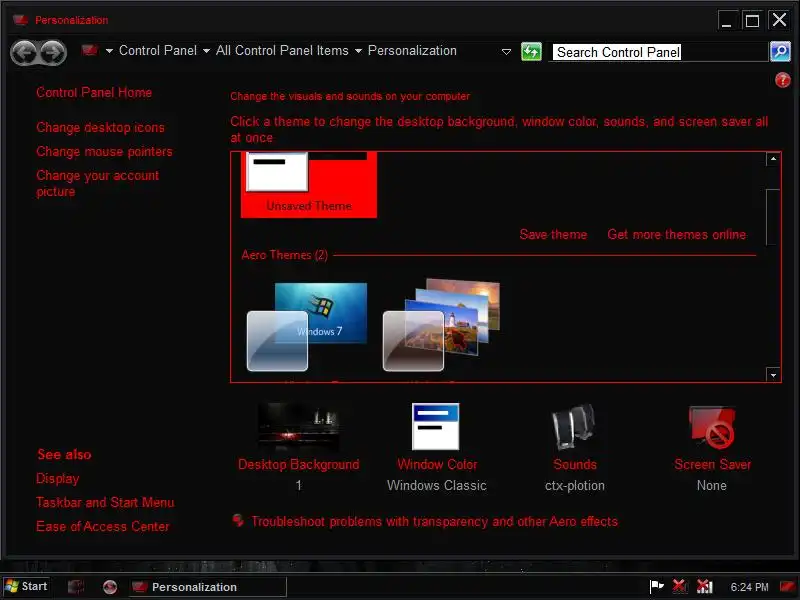
Task: Expand dropdown arrow after All Control Panel Items
Action: (x=358, y=51)
